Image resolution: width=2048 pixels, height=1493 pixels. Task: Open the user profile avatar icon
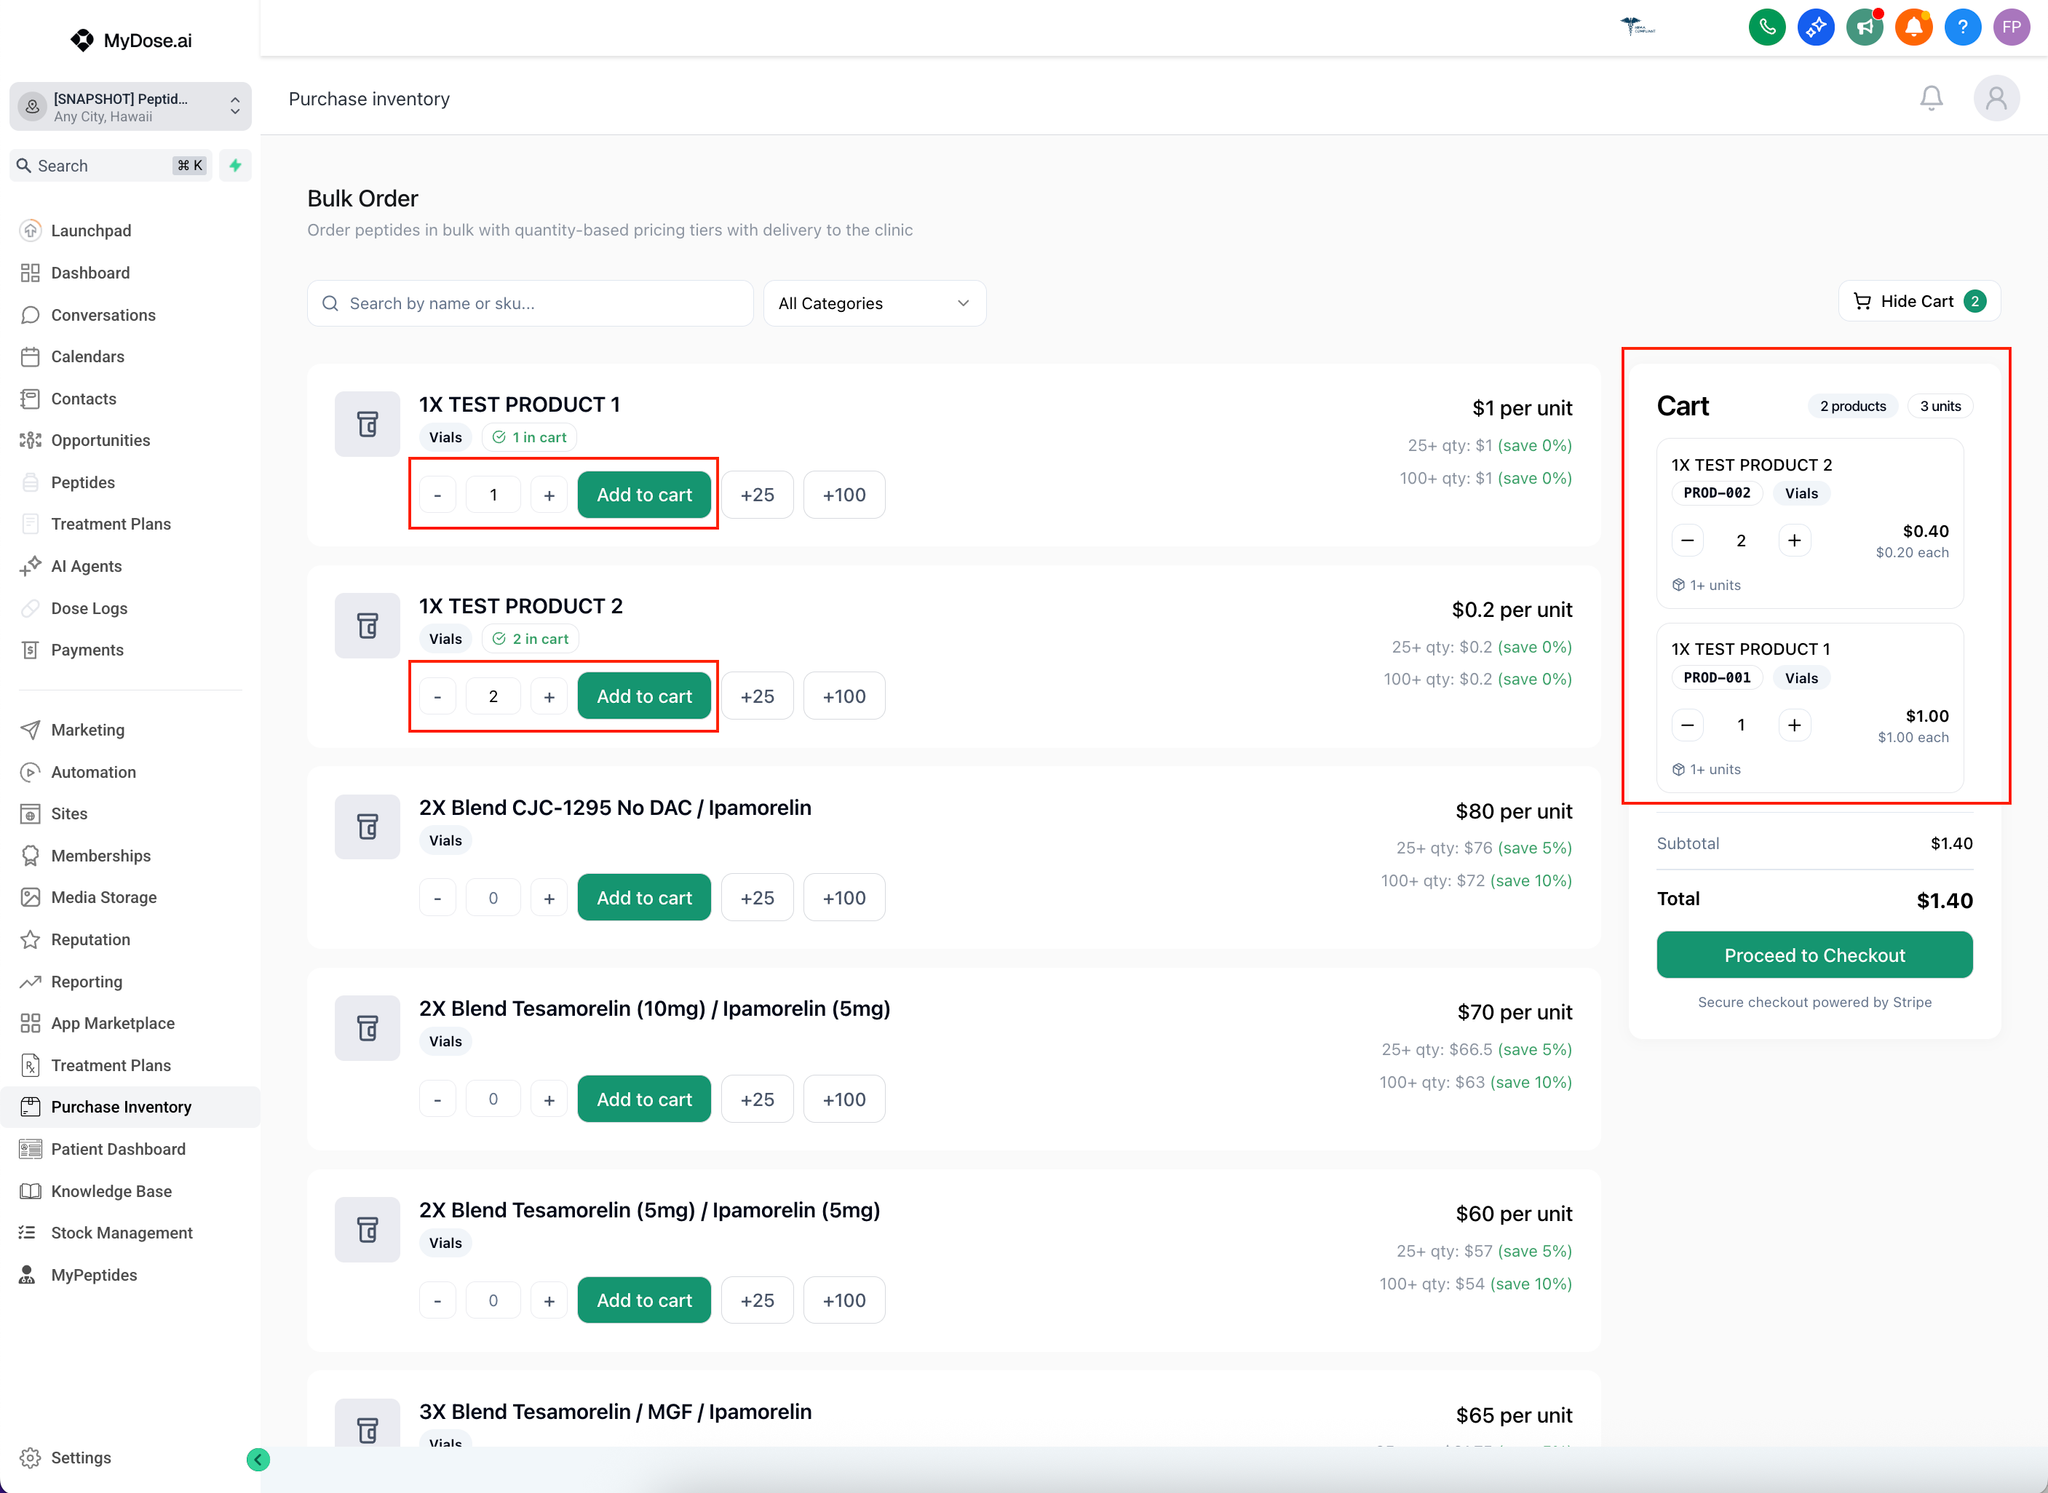(x=1996, y=98)
